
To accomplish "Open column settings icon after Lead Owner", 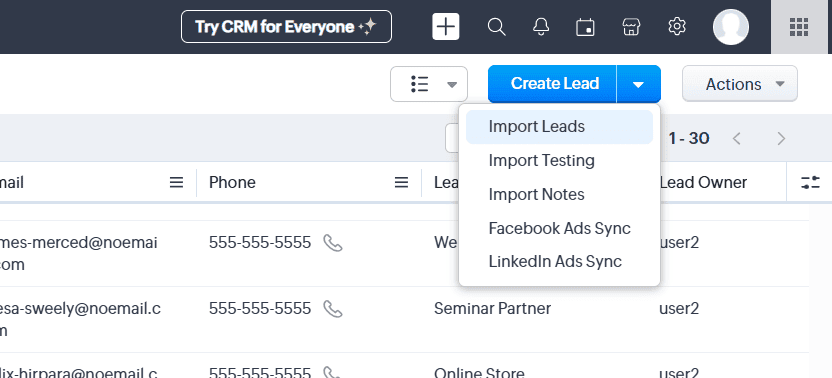I will [810, 183].
